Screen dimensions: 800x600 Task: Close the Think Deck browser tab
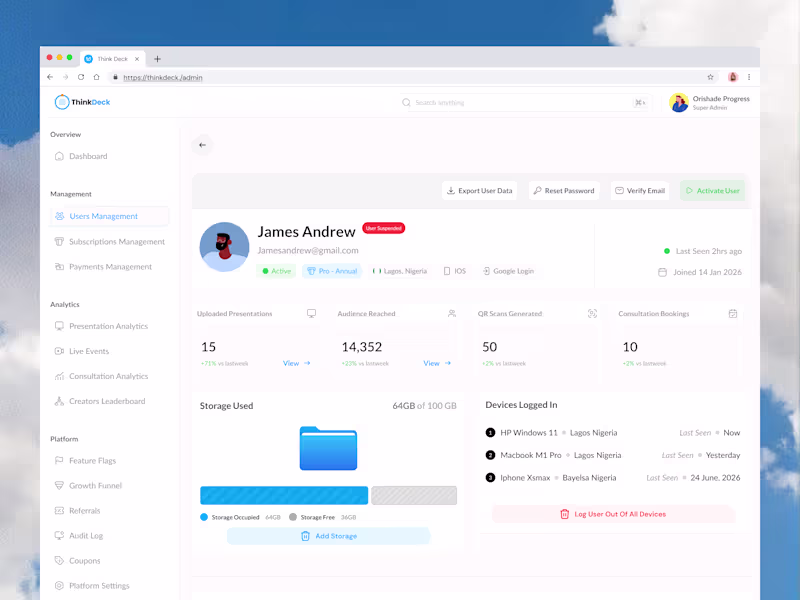(x=137, y=59)
